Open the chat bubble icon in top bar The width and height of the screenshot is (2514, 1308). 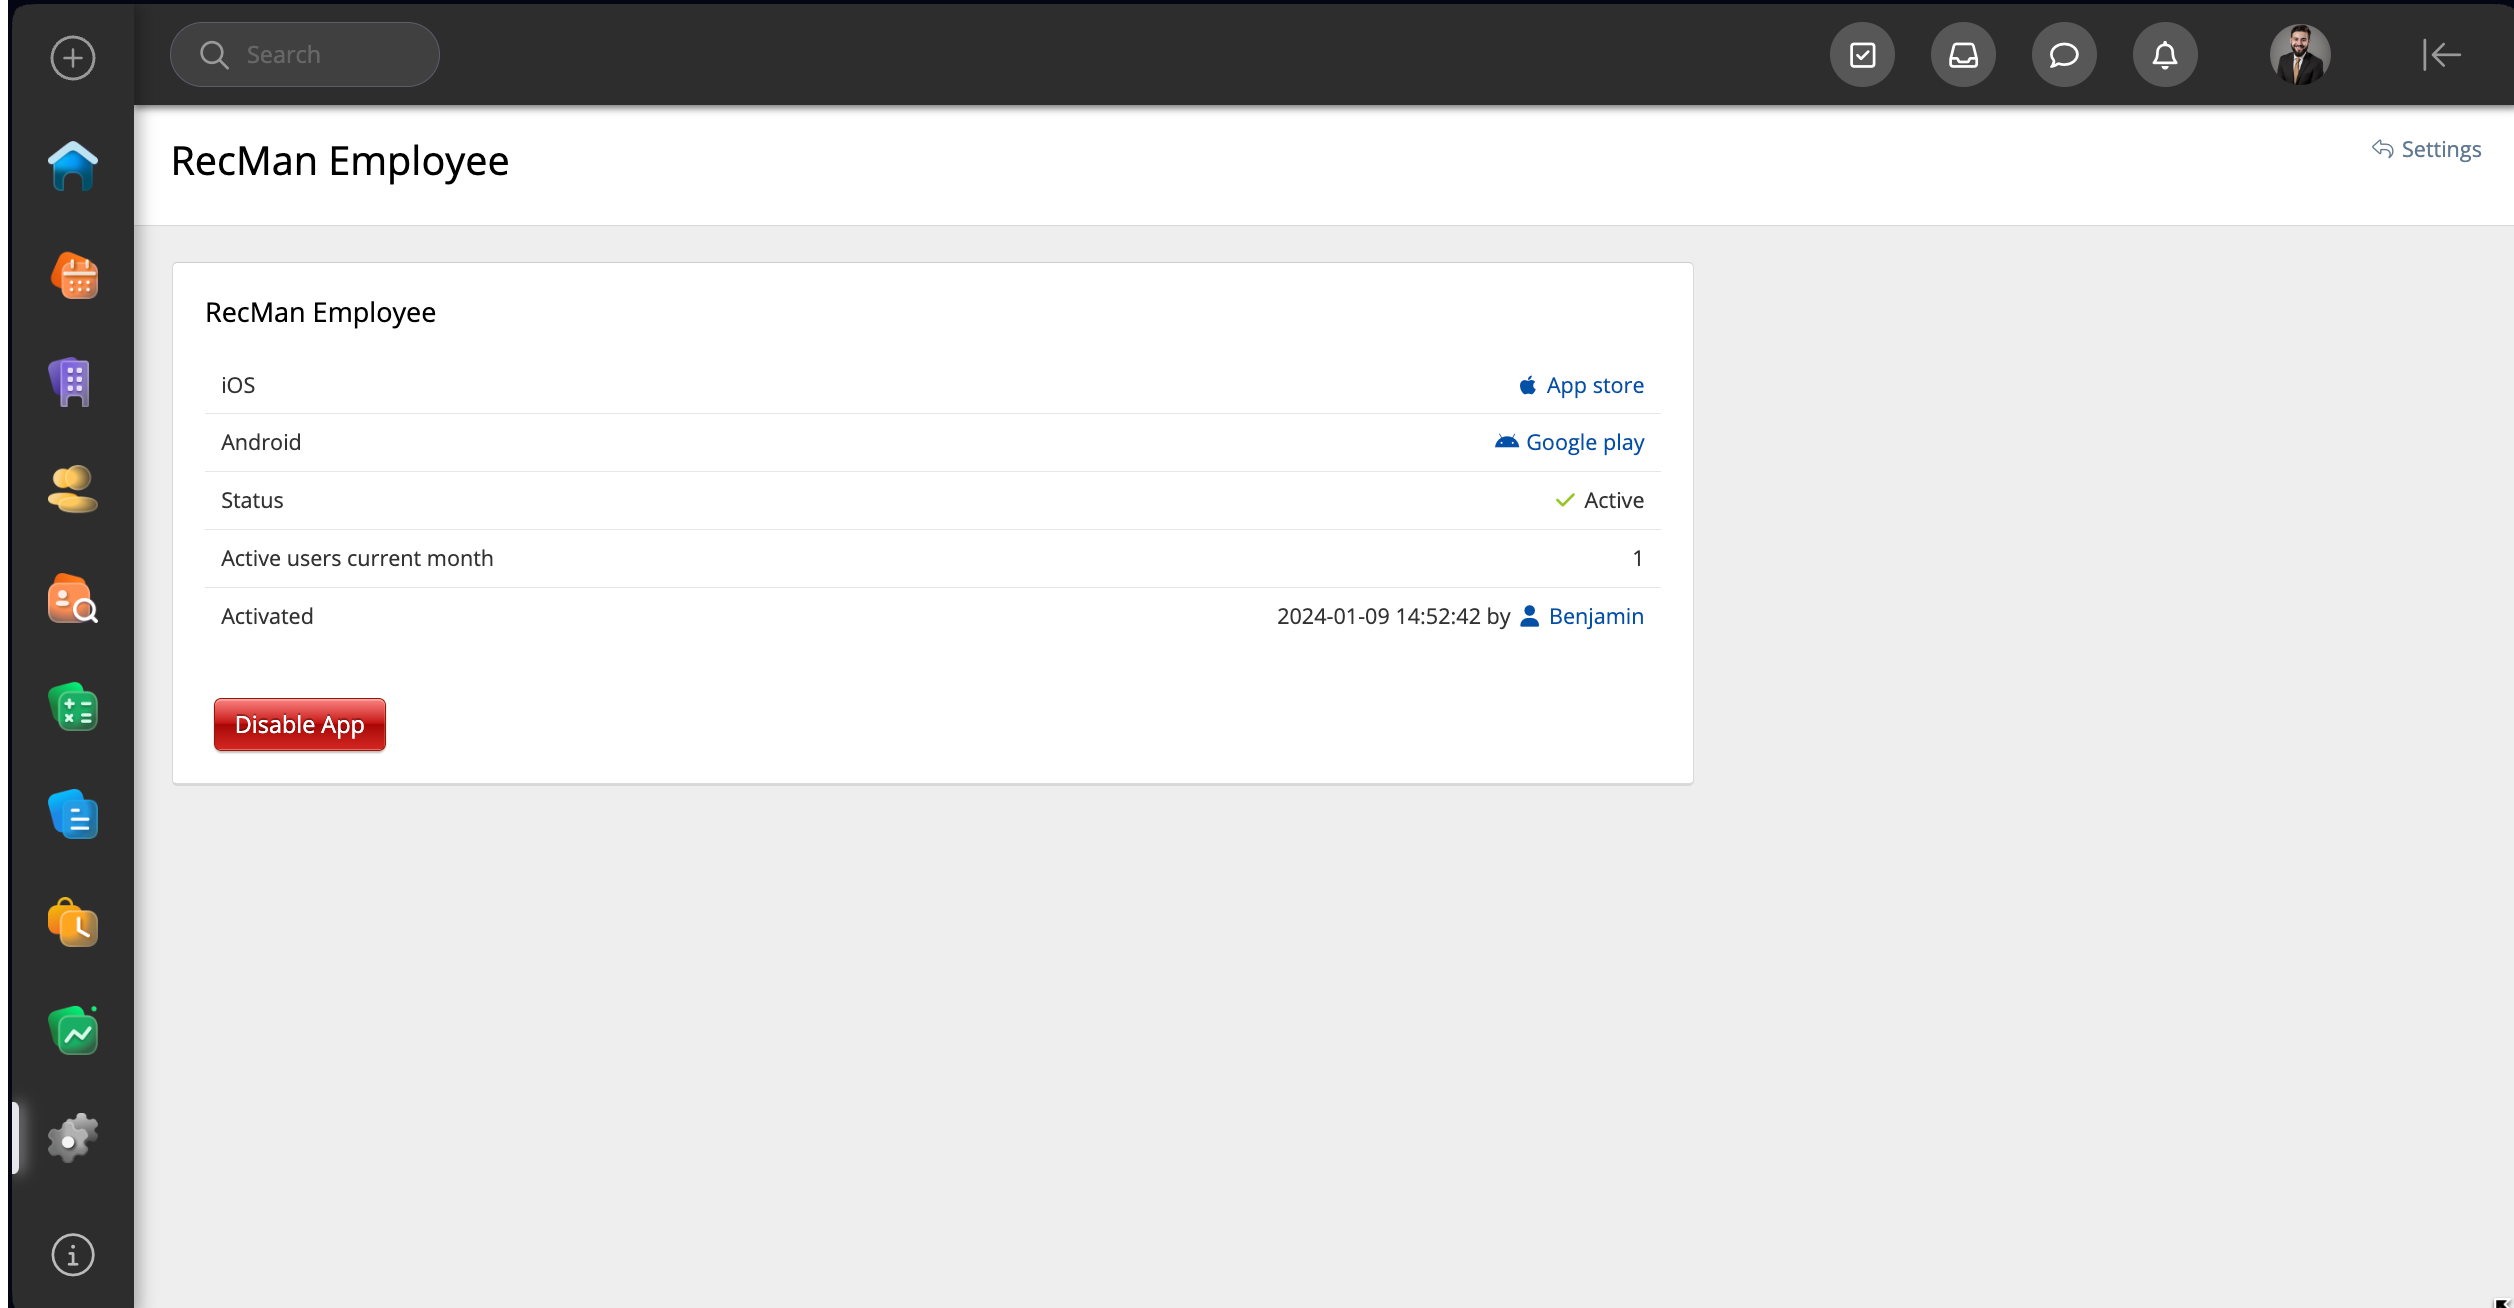click(2064, 55)
